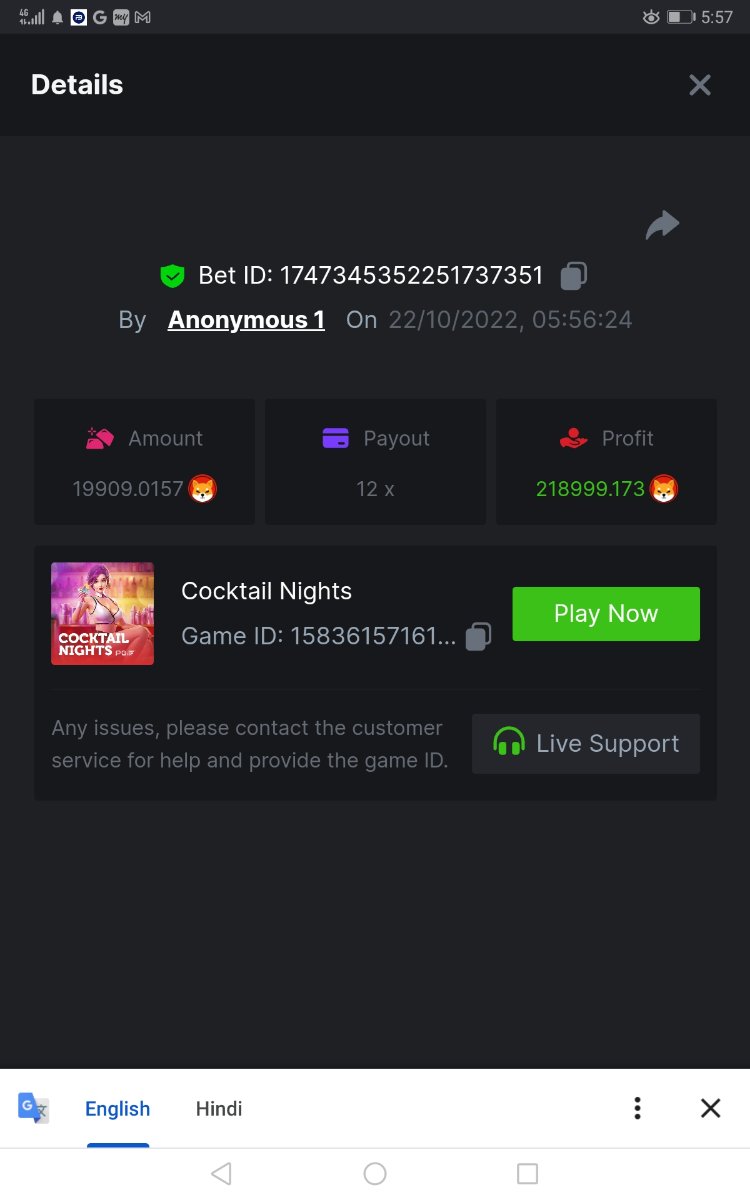Viewport: 750px width, 1200px height.
Task: Dismiss the translation bar
Action: point(710,1108)
